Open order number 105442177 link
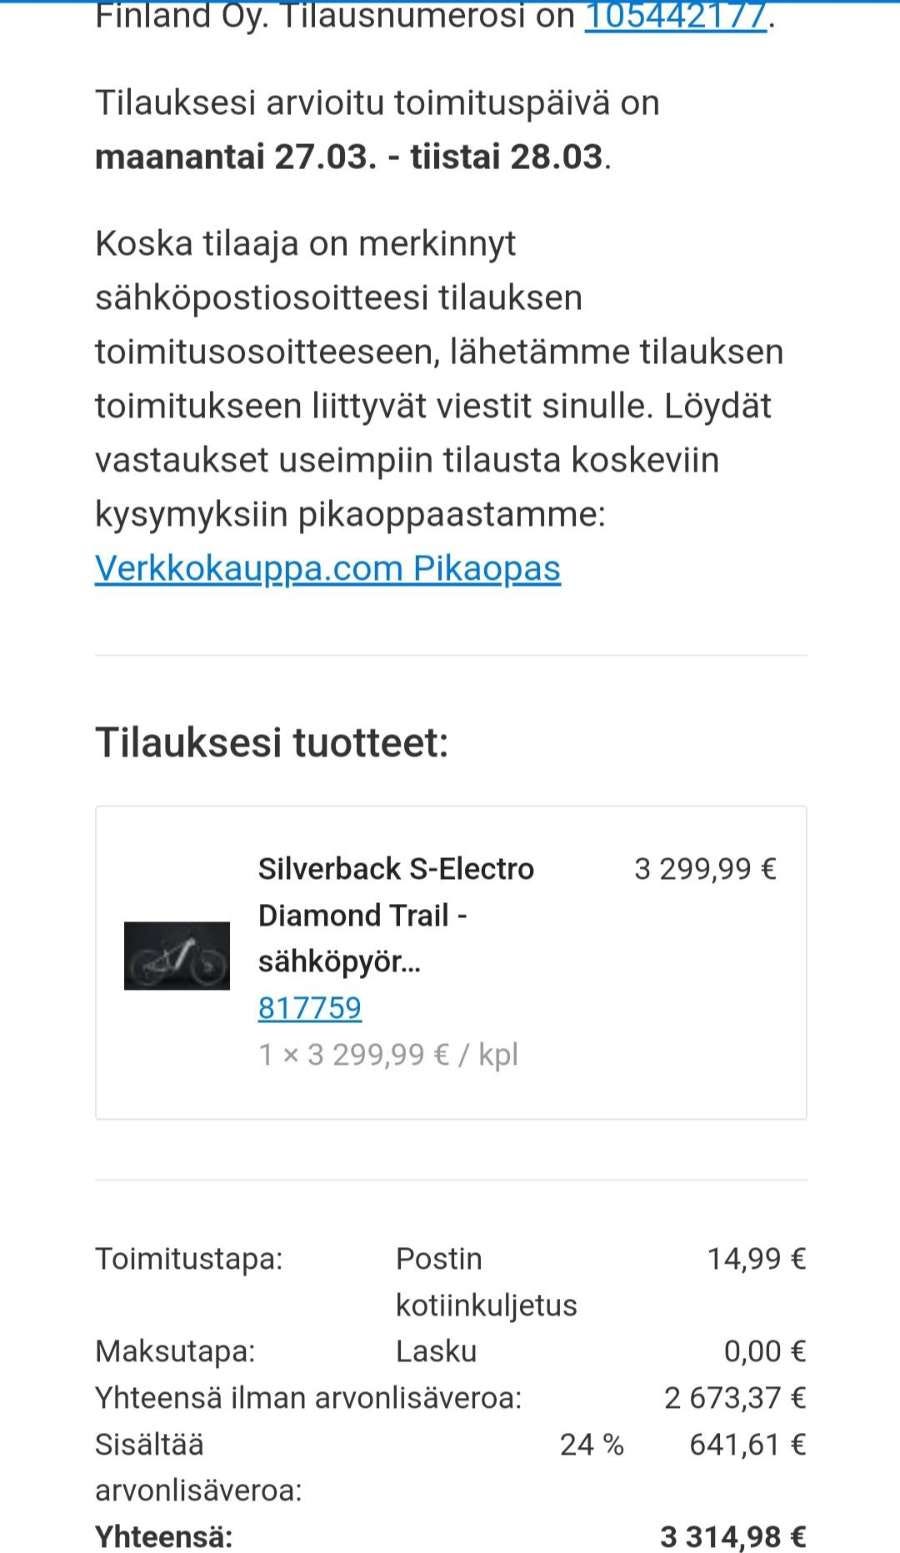Image resolution: width=900 pixels, height=1553 pixels. [675, 17]
